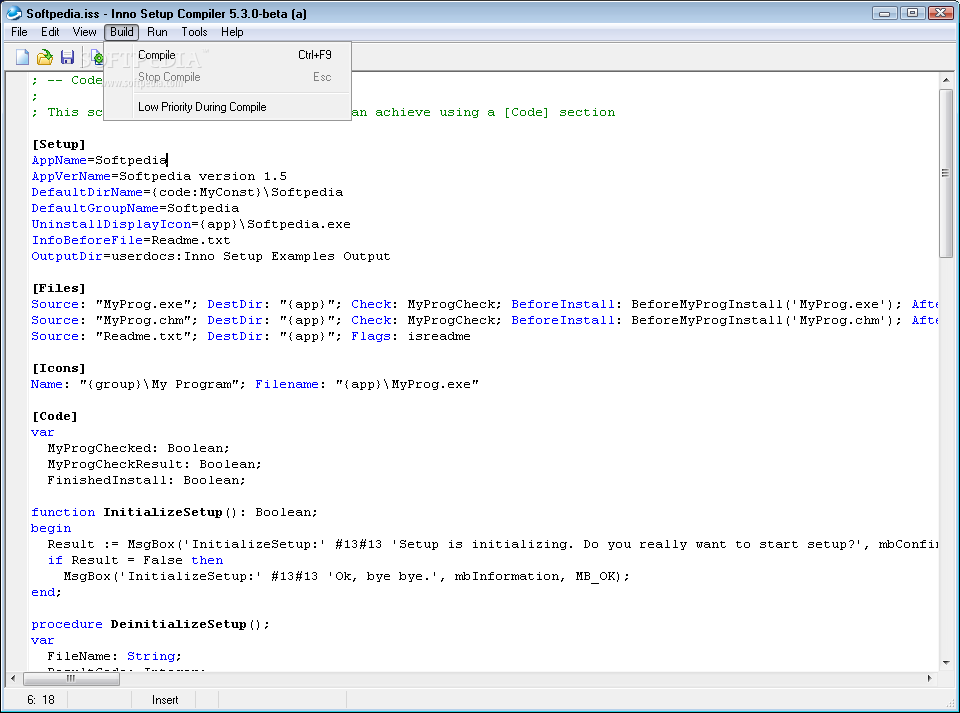Click the vertical scrollbar up arrow
960x713 pixels.
(946, 80)
